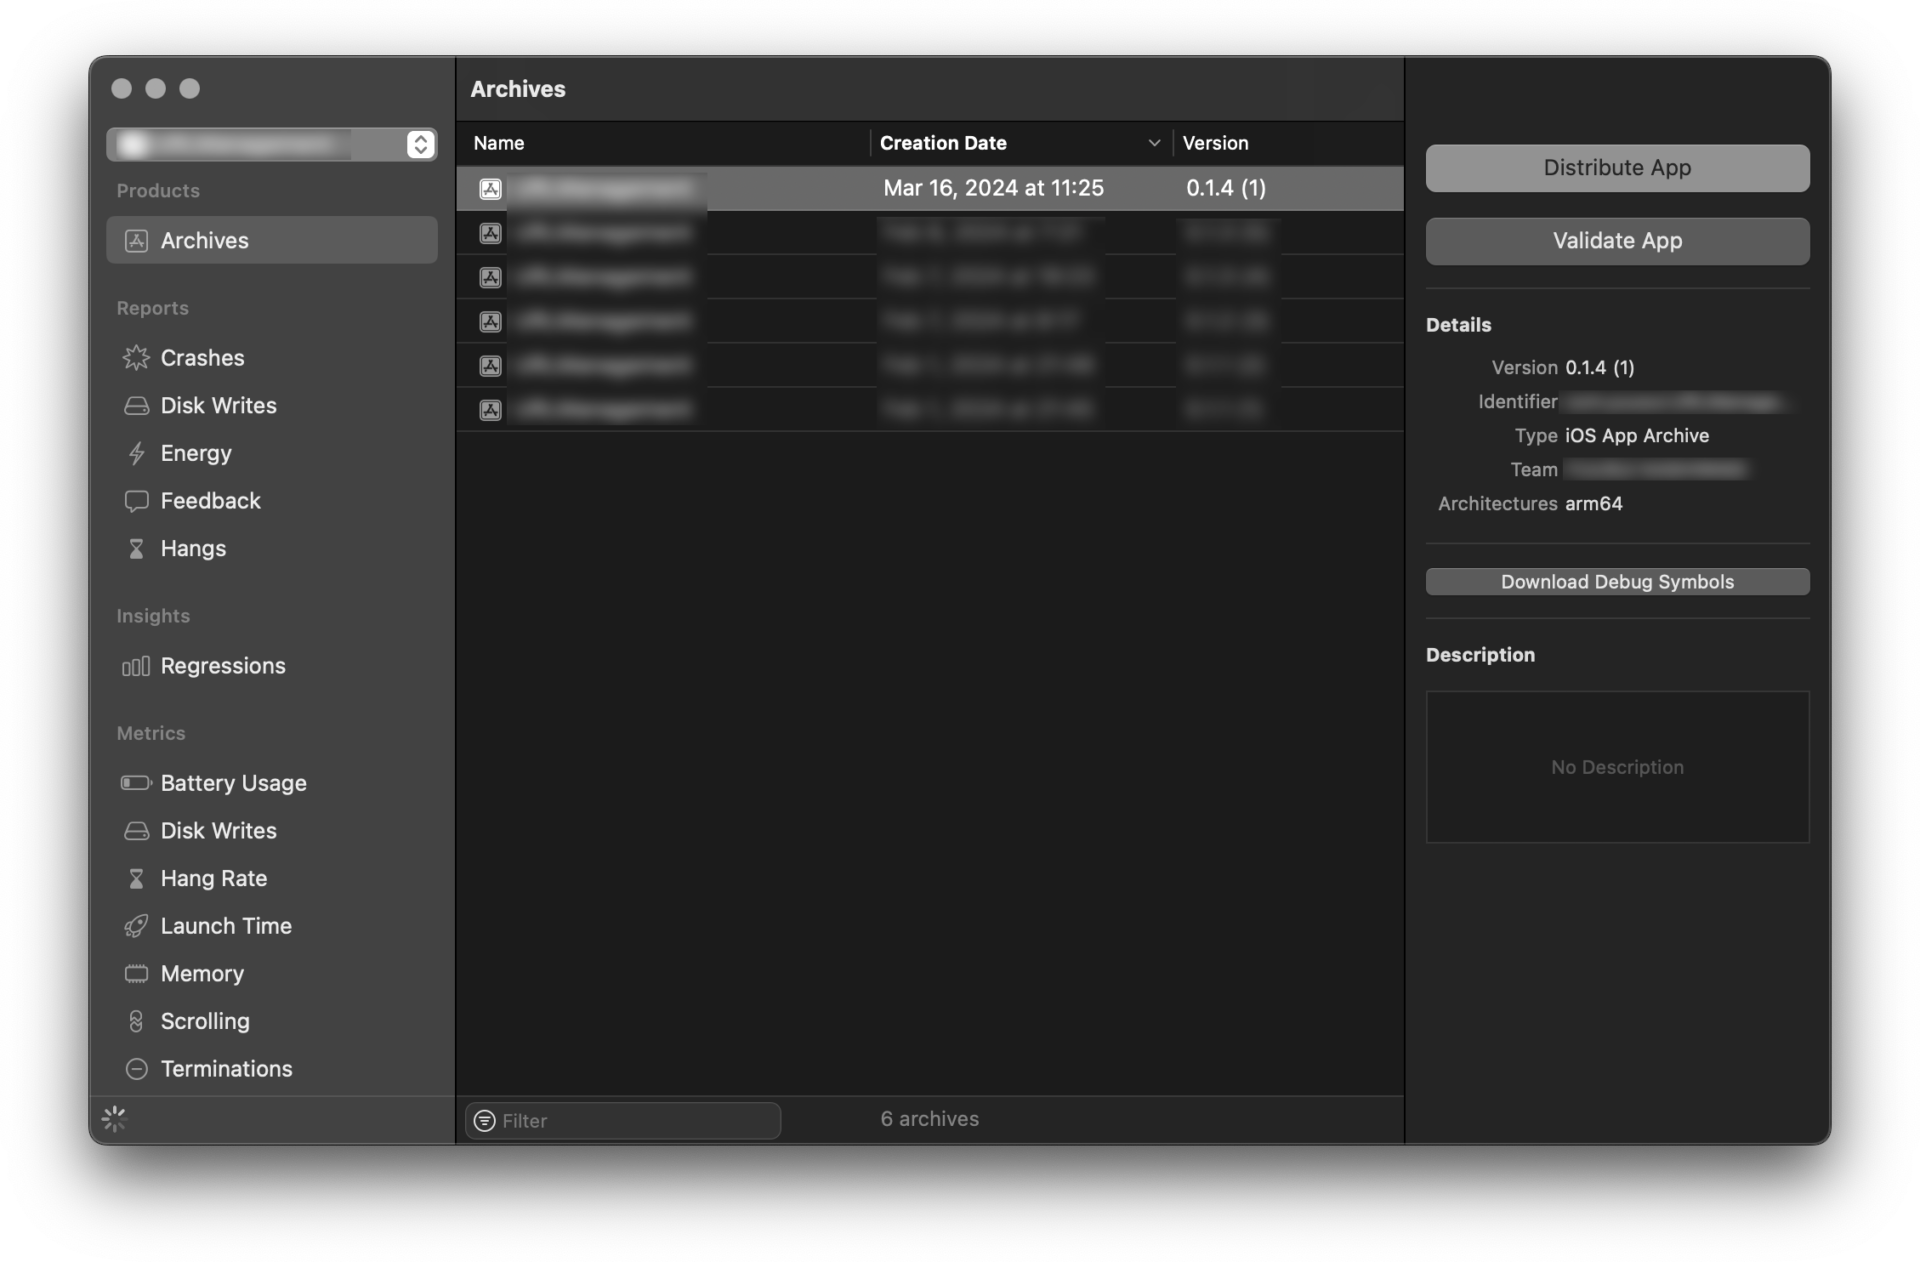Image resolution: width=1920 pixels, height=1262 pixels.
Task: Click the Memory chip icon
Action: click(x=136, y=974)
